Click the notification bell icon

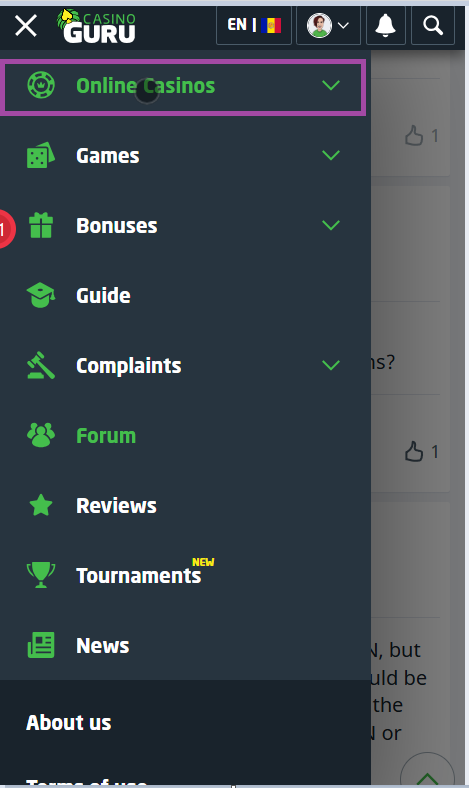pos(386,25)
